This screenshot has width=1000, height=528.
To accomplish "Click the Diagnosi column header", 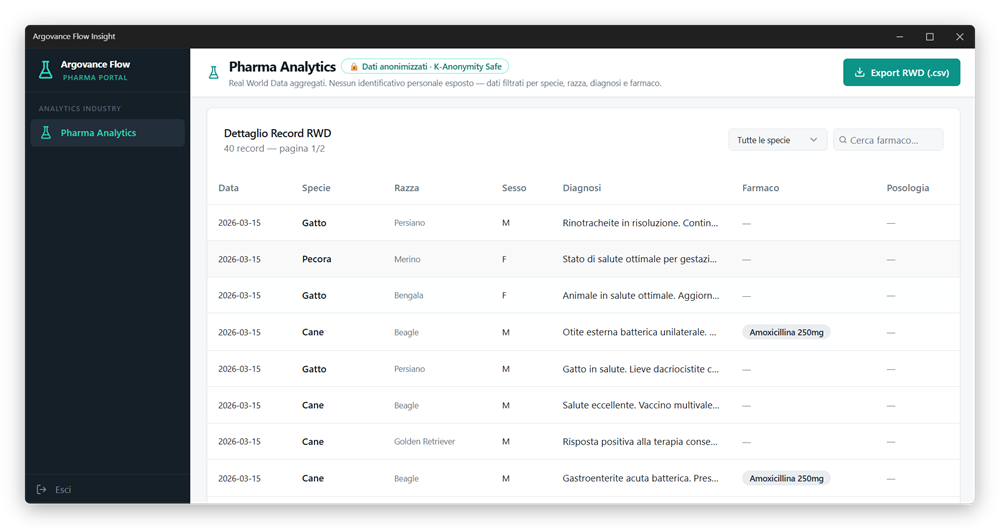I will 581,188.
